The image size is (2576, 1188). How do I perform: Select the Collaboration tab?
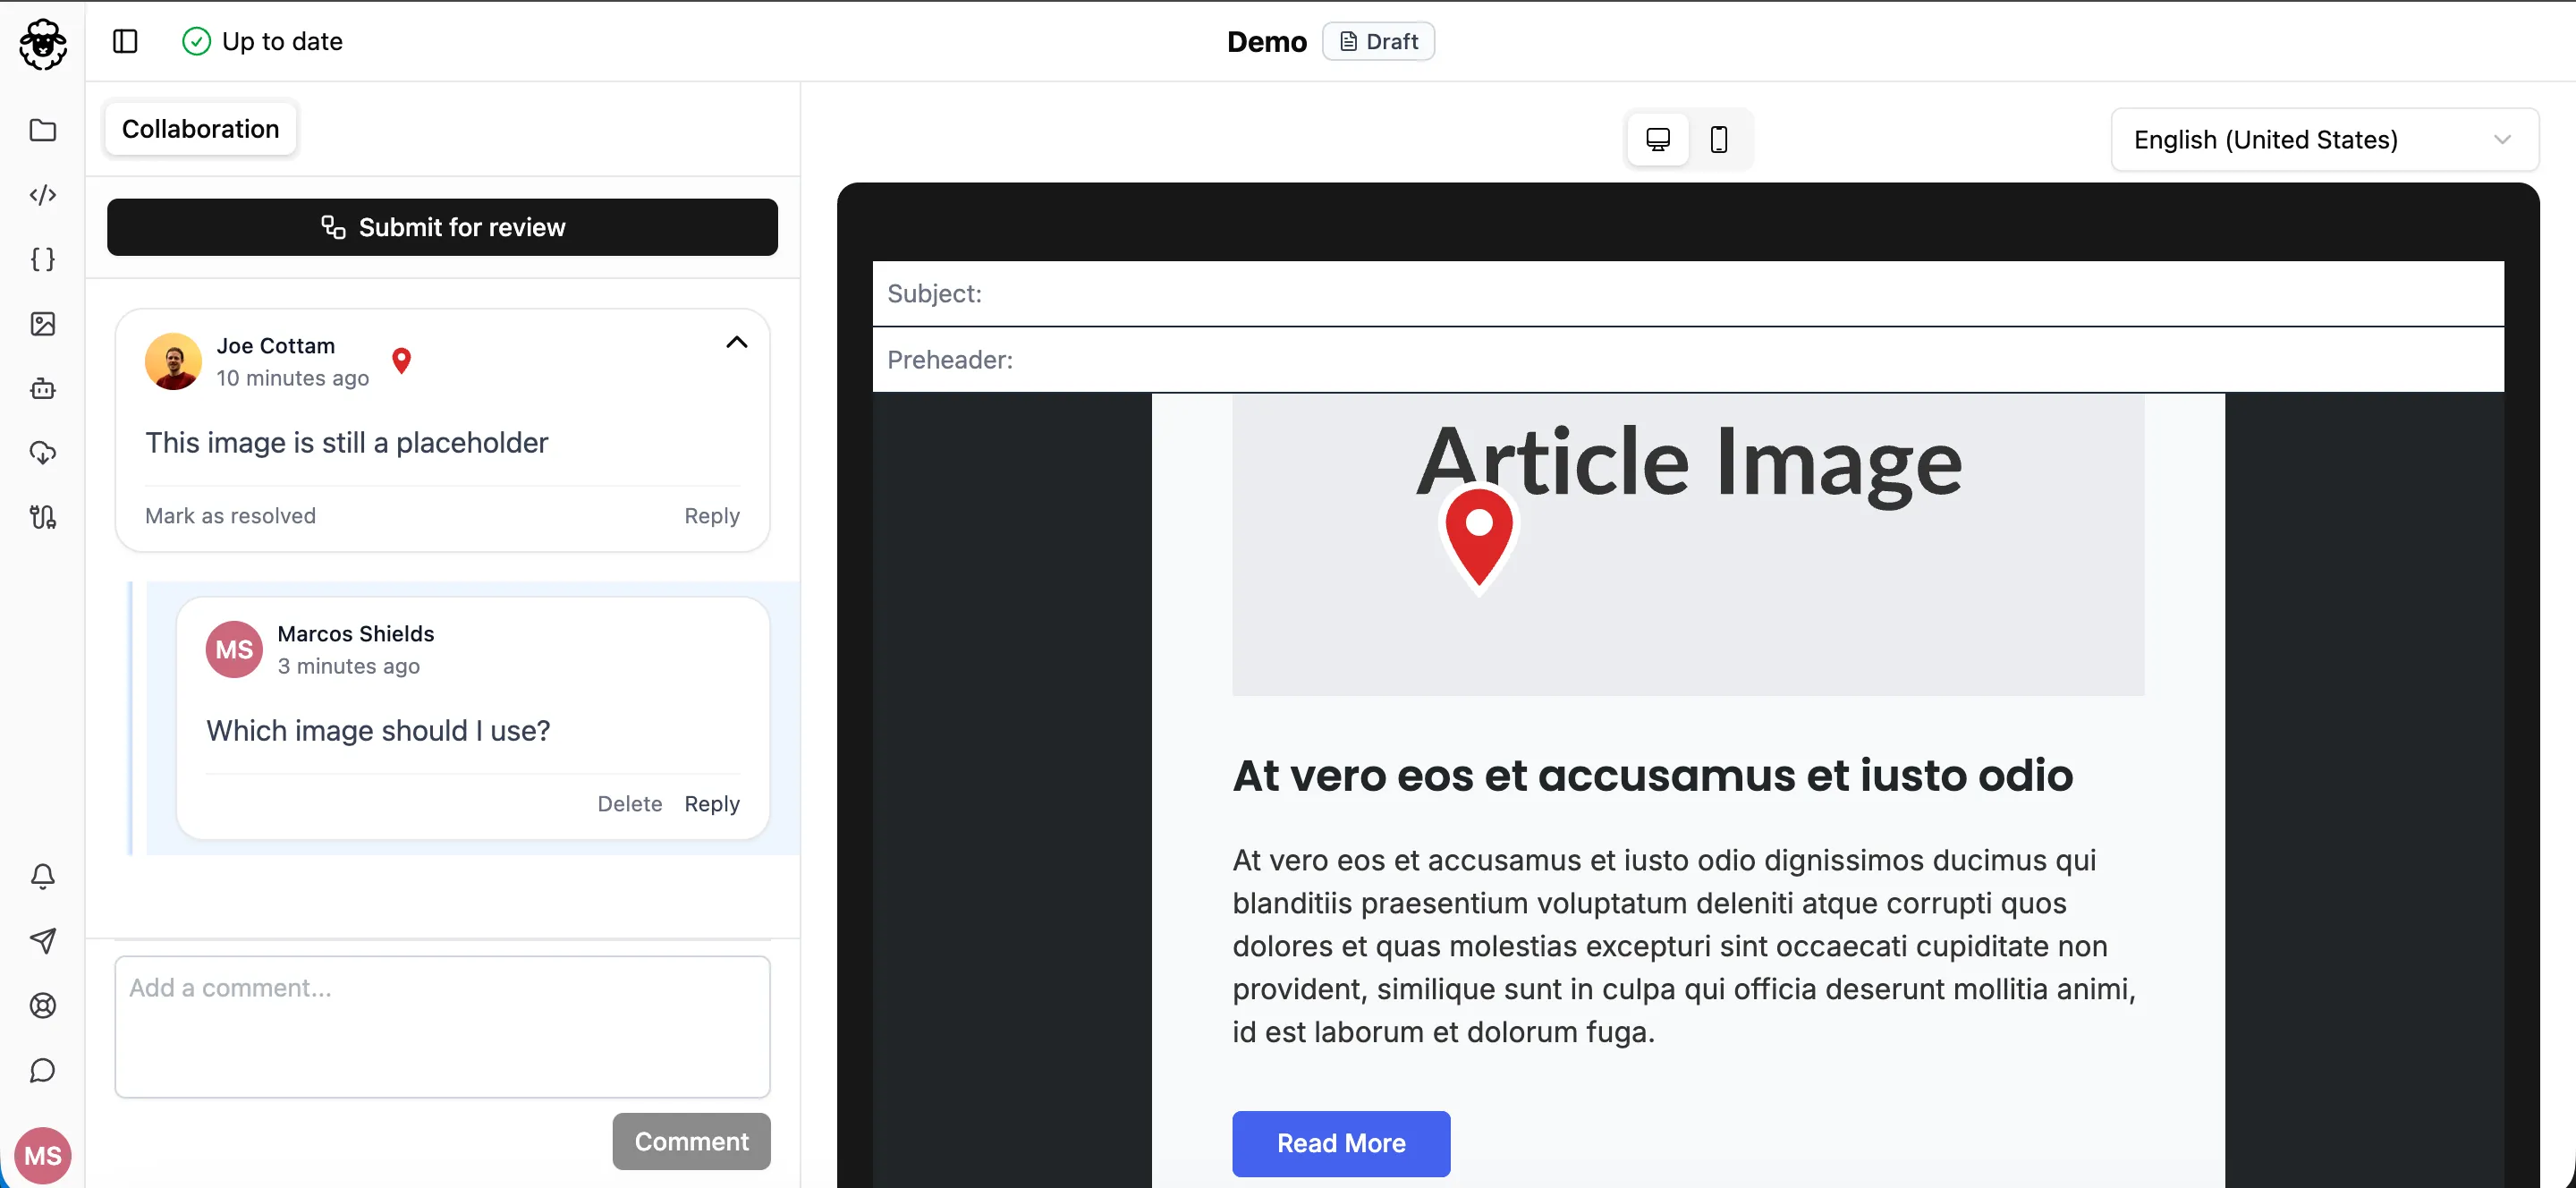pyautogui.click(x=200, y=129)
